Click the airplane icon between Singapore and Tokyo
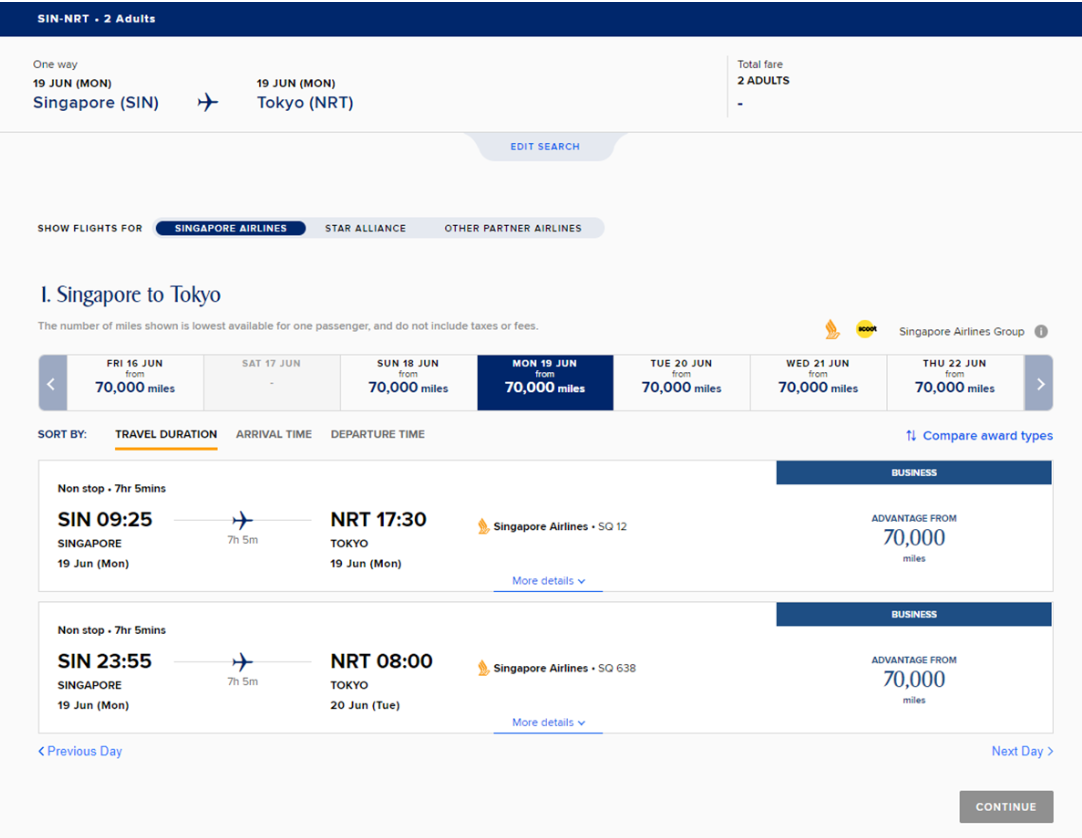The image size is (1082, 838). tap(207, 101)
